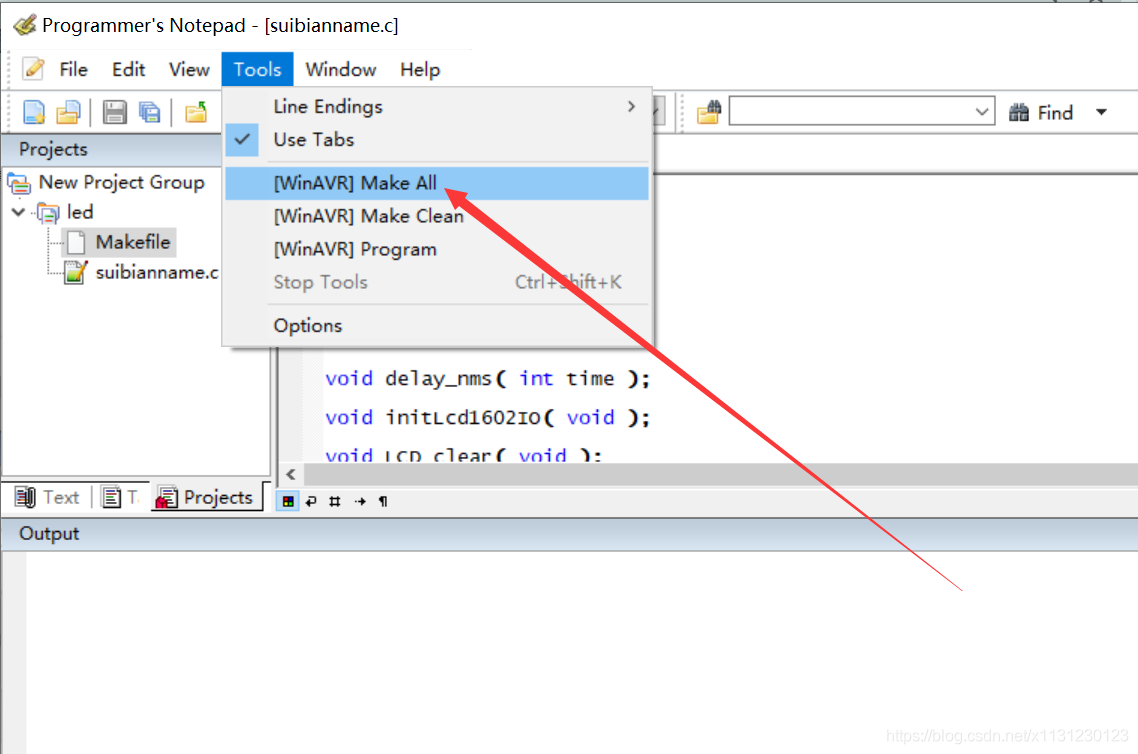Click the Projects panel title
The height and width of the screenshot is (754, 1138).
click(53, 149)
